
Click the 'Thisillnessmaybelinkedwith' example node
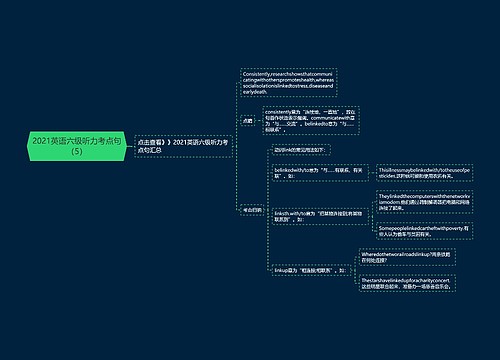pos(425,173)
